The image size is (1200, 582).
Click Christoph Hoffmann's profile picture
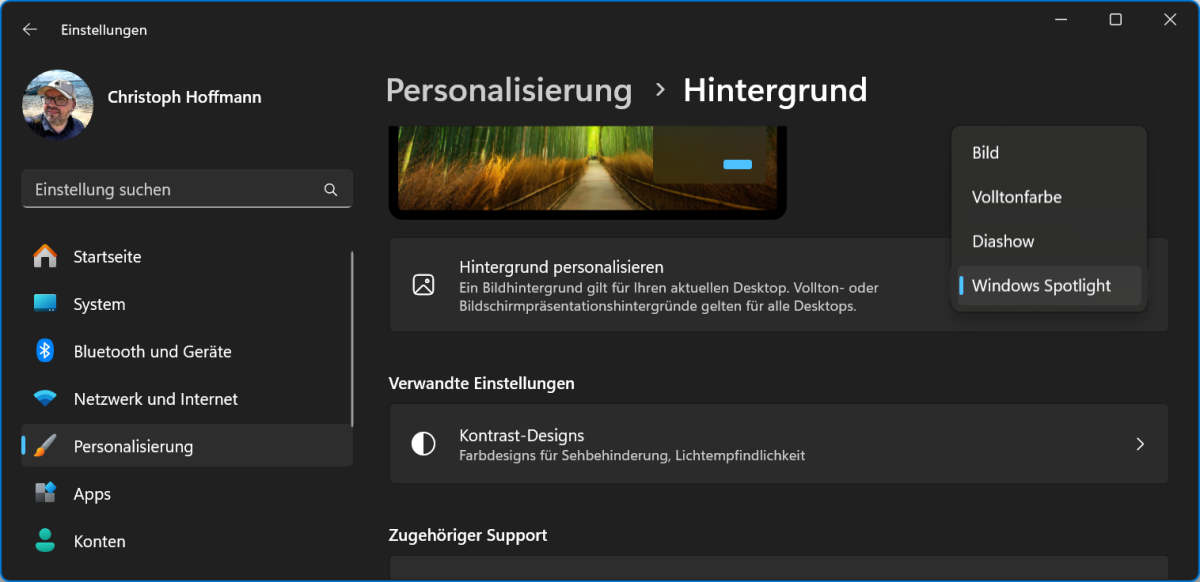pos(58,104)
